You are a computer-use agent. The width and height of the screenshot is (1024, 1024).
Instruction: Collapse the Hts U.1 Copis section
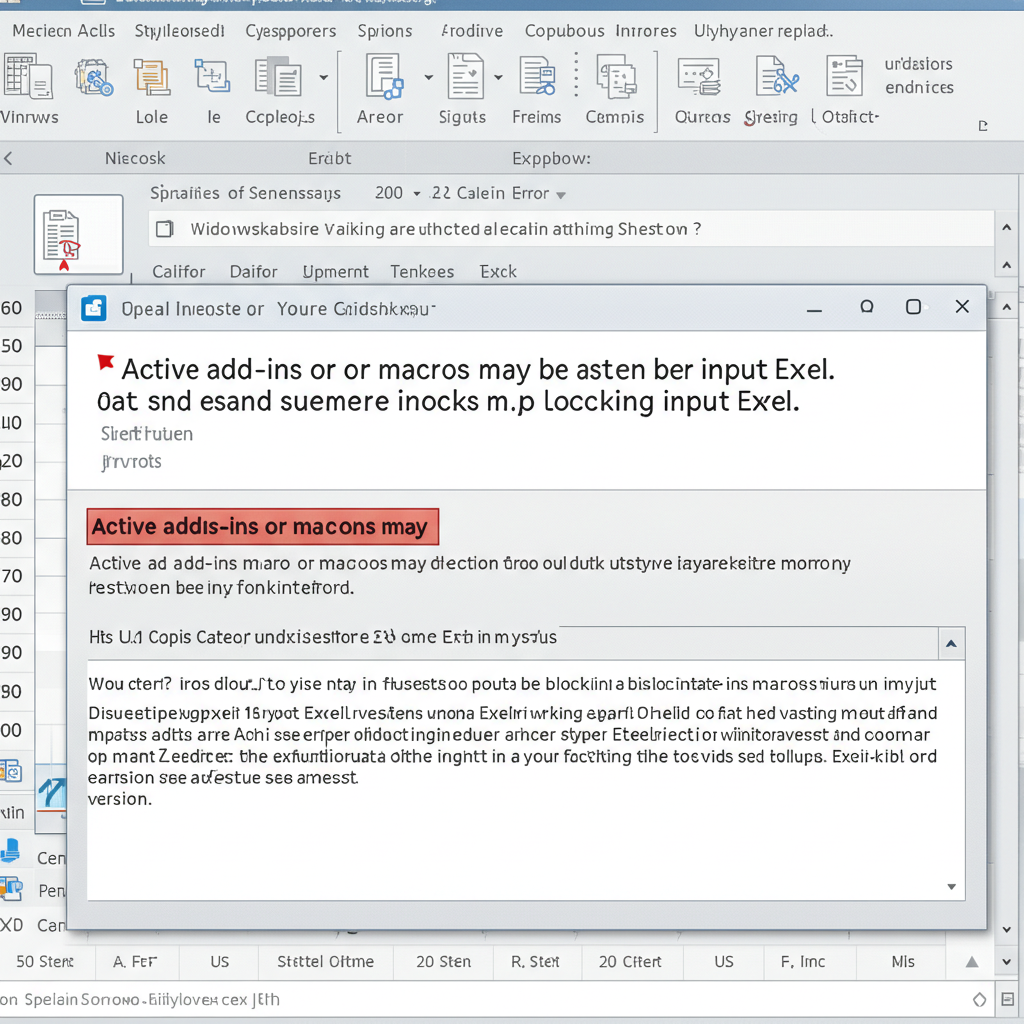click(952, 644)
